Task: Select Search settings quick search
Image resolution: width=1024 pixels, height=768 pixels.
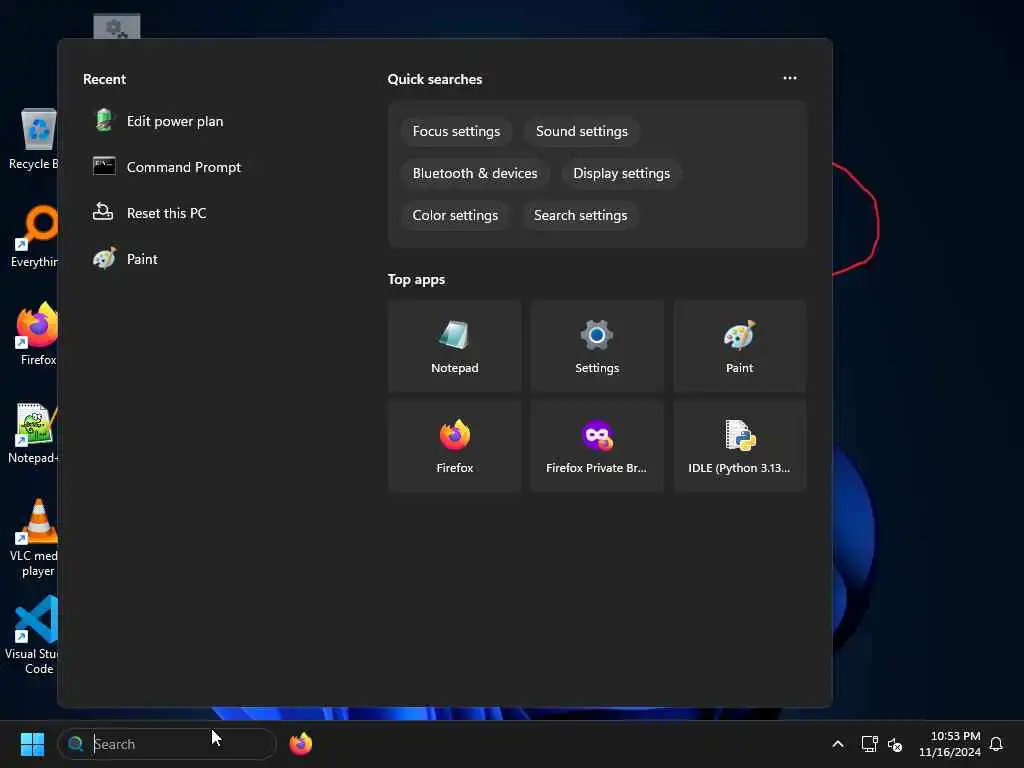Action: tap(580, 215)
